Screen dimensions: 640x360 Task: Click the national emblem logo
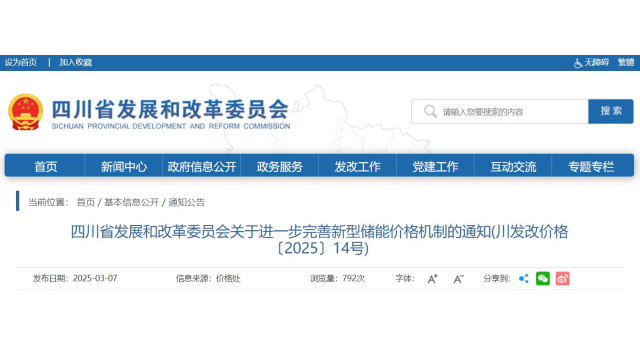(26, 112)
